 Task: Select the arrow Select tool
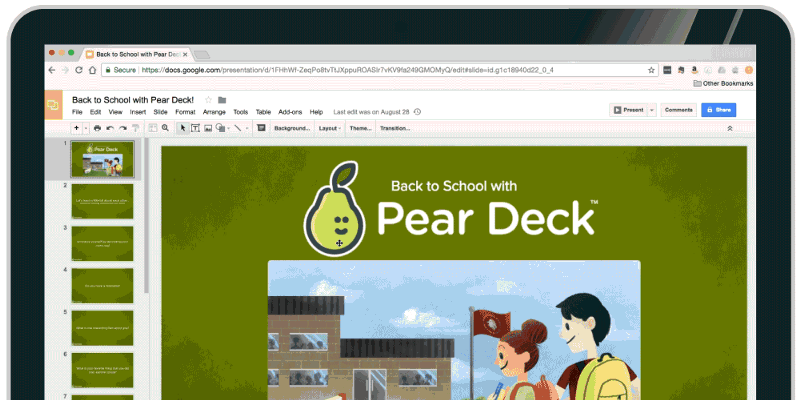(x=183, y=128)
